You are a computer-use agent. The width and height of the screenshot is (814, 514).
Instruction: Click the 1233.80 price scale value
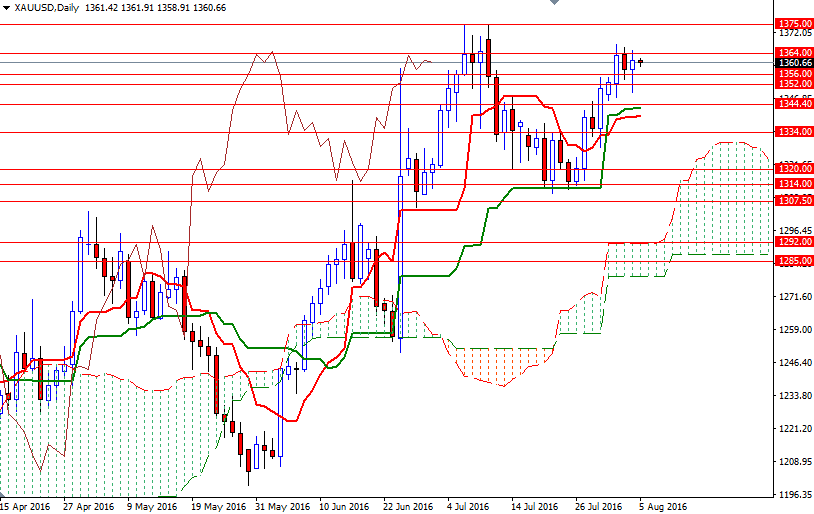point(795,396)
